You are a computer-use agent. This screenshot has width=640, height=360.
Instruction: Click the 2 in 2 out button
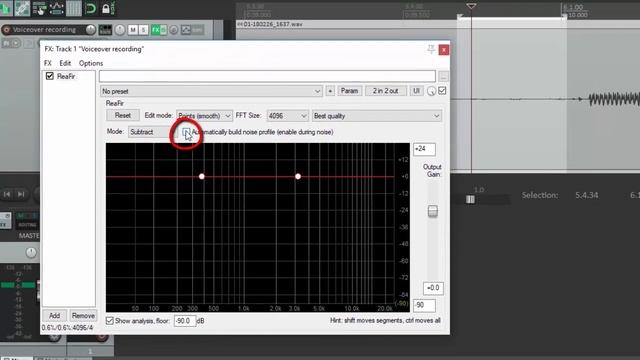coord(385,91)
